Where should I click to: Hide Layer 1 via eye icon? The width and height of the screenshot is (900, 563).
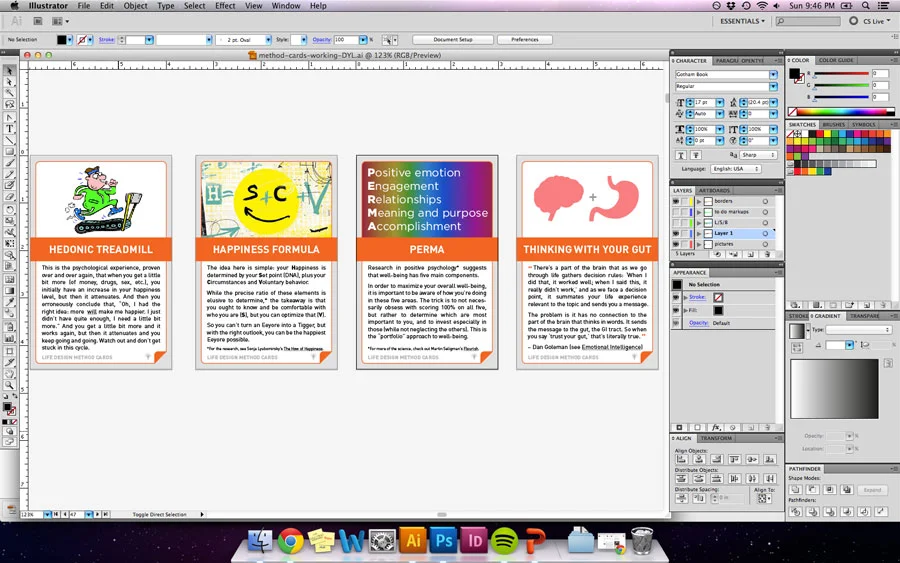(x=676, y=234)
